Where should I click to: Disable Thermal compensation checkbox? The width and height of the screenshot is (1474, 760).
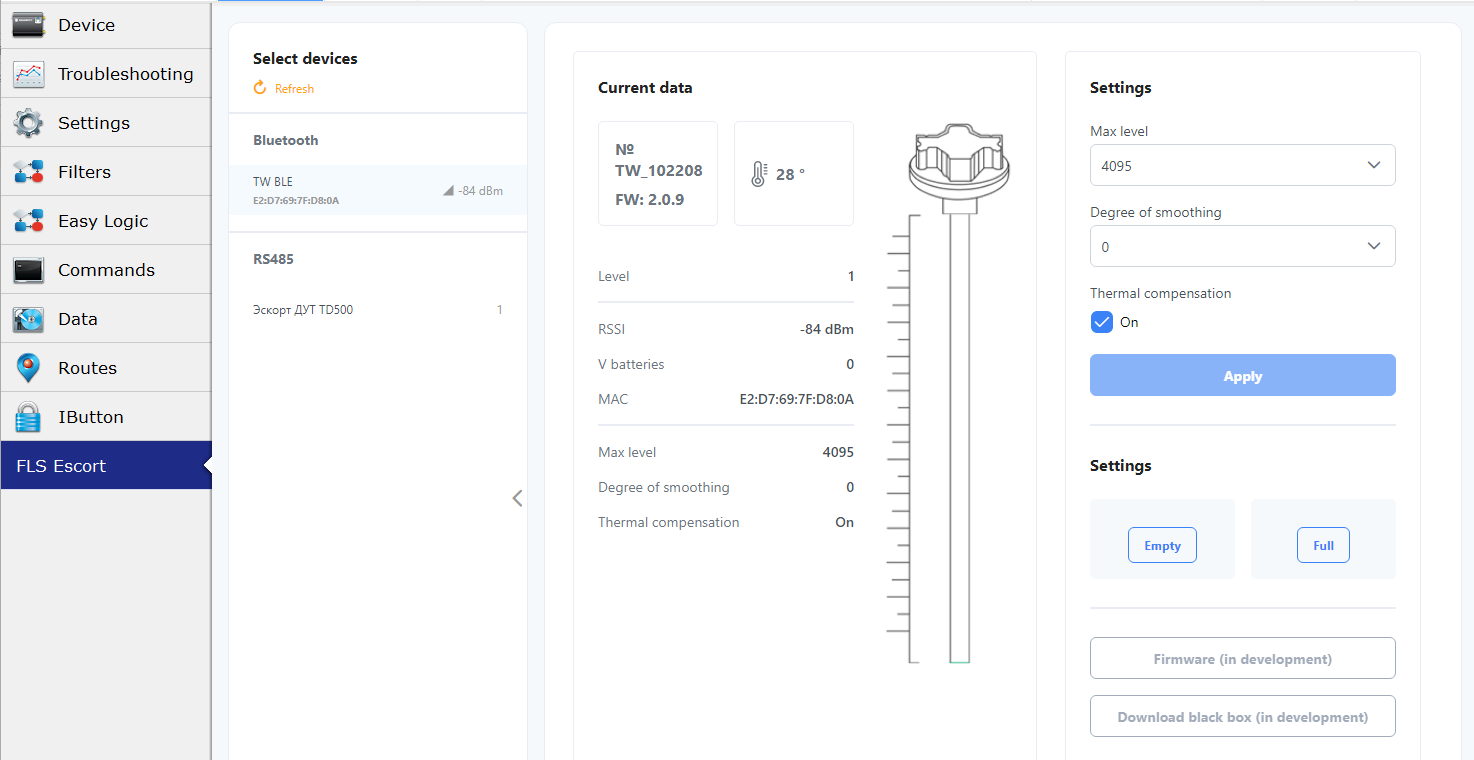pos(1101,322)
